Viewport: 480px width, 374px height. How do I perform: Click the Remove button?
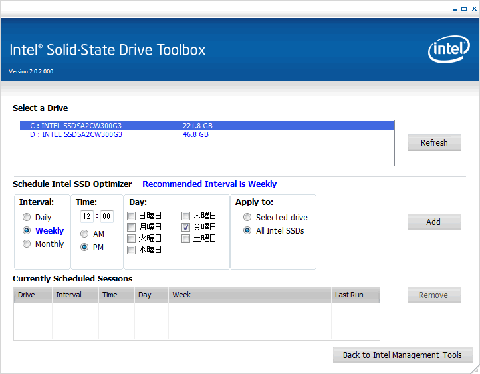[434, 295]
